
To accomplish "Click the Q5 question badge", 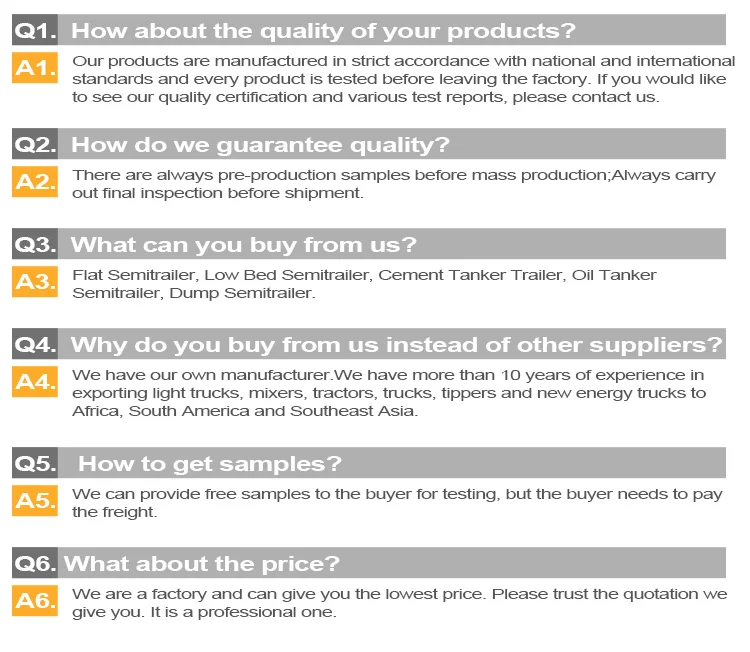I will click(x=35, y=463).
